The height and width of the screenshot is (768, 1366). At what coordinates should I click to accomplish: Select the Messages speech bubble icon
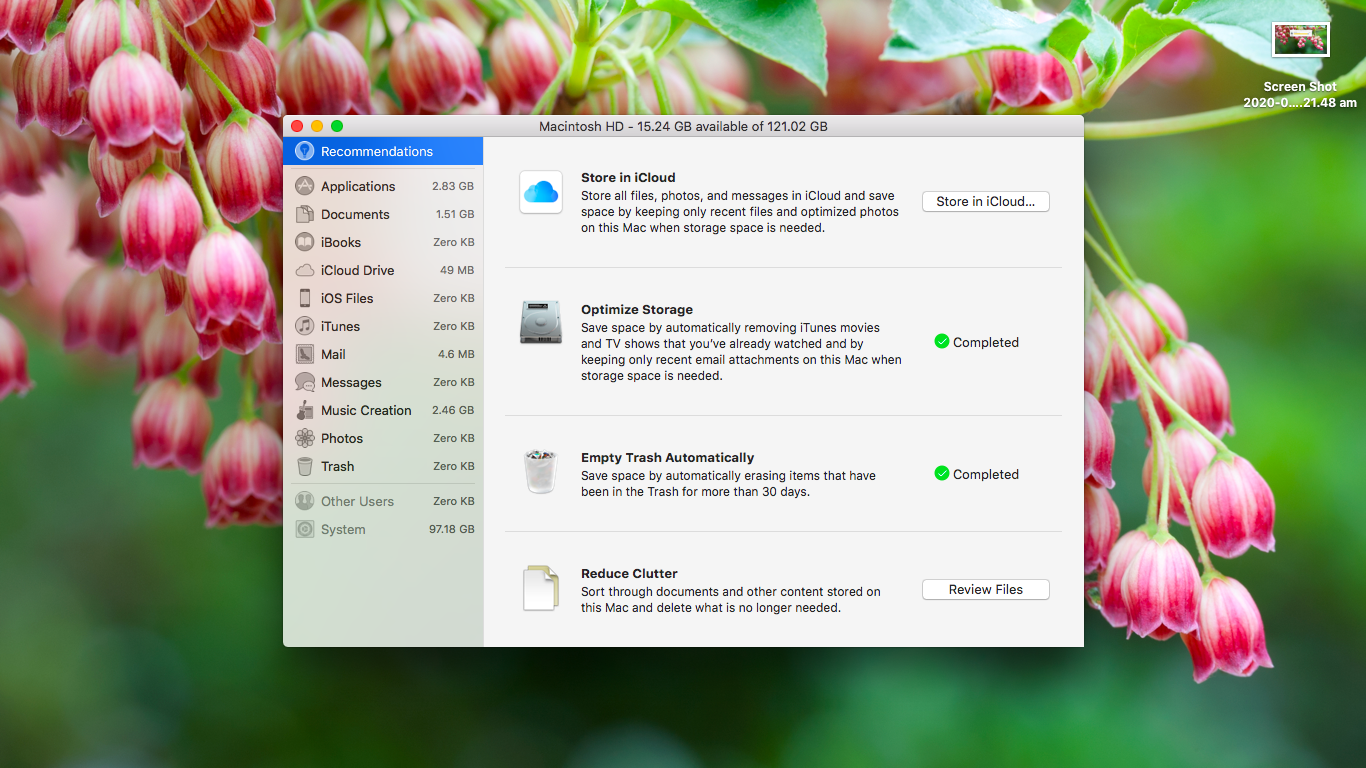point(305,382)
